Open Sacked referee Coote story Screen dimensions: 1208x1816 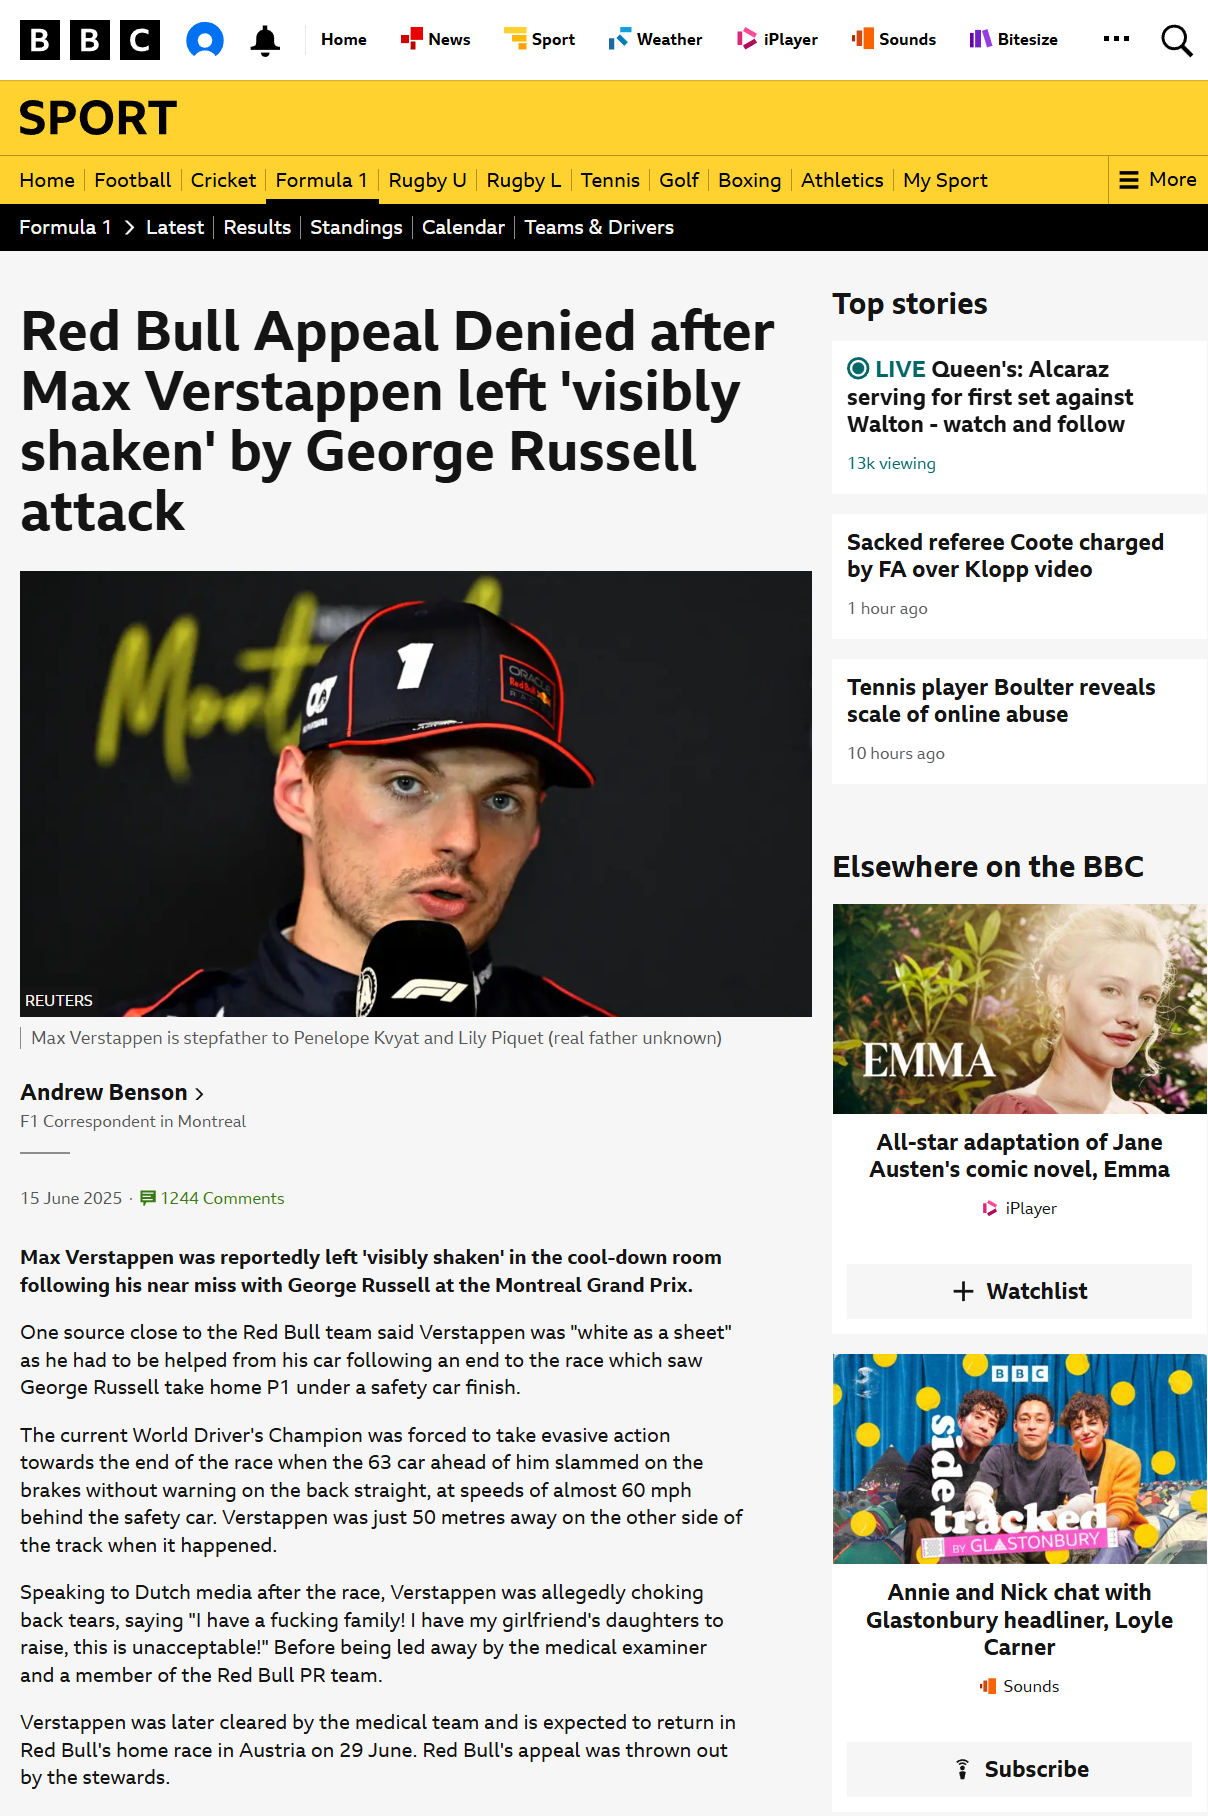[x=1005, y=556]
